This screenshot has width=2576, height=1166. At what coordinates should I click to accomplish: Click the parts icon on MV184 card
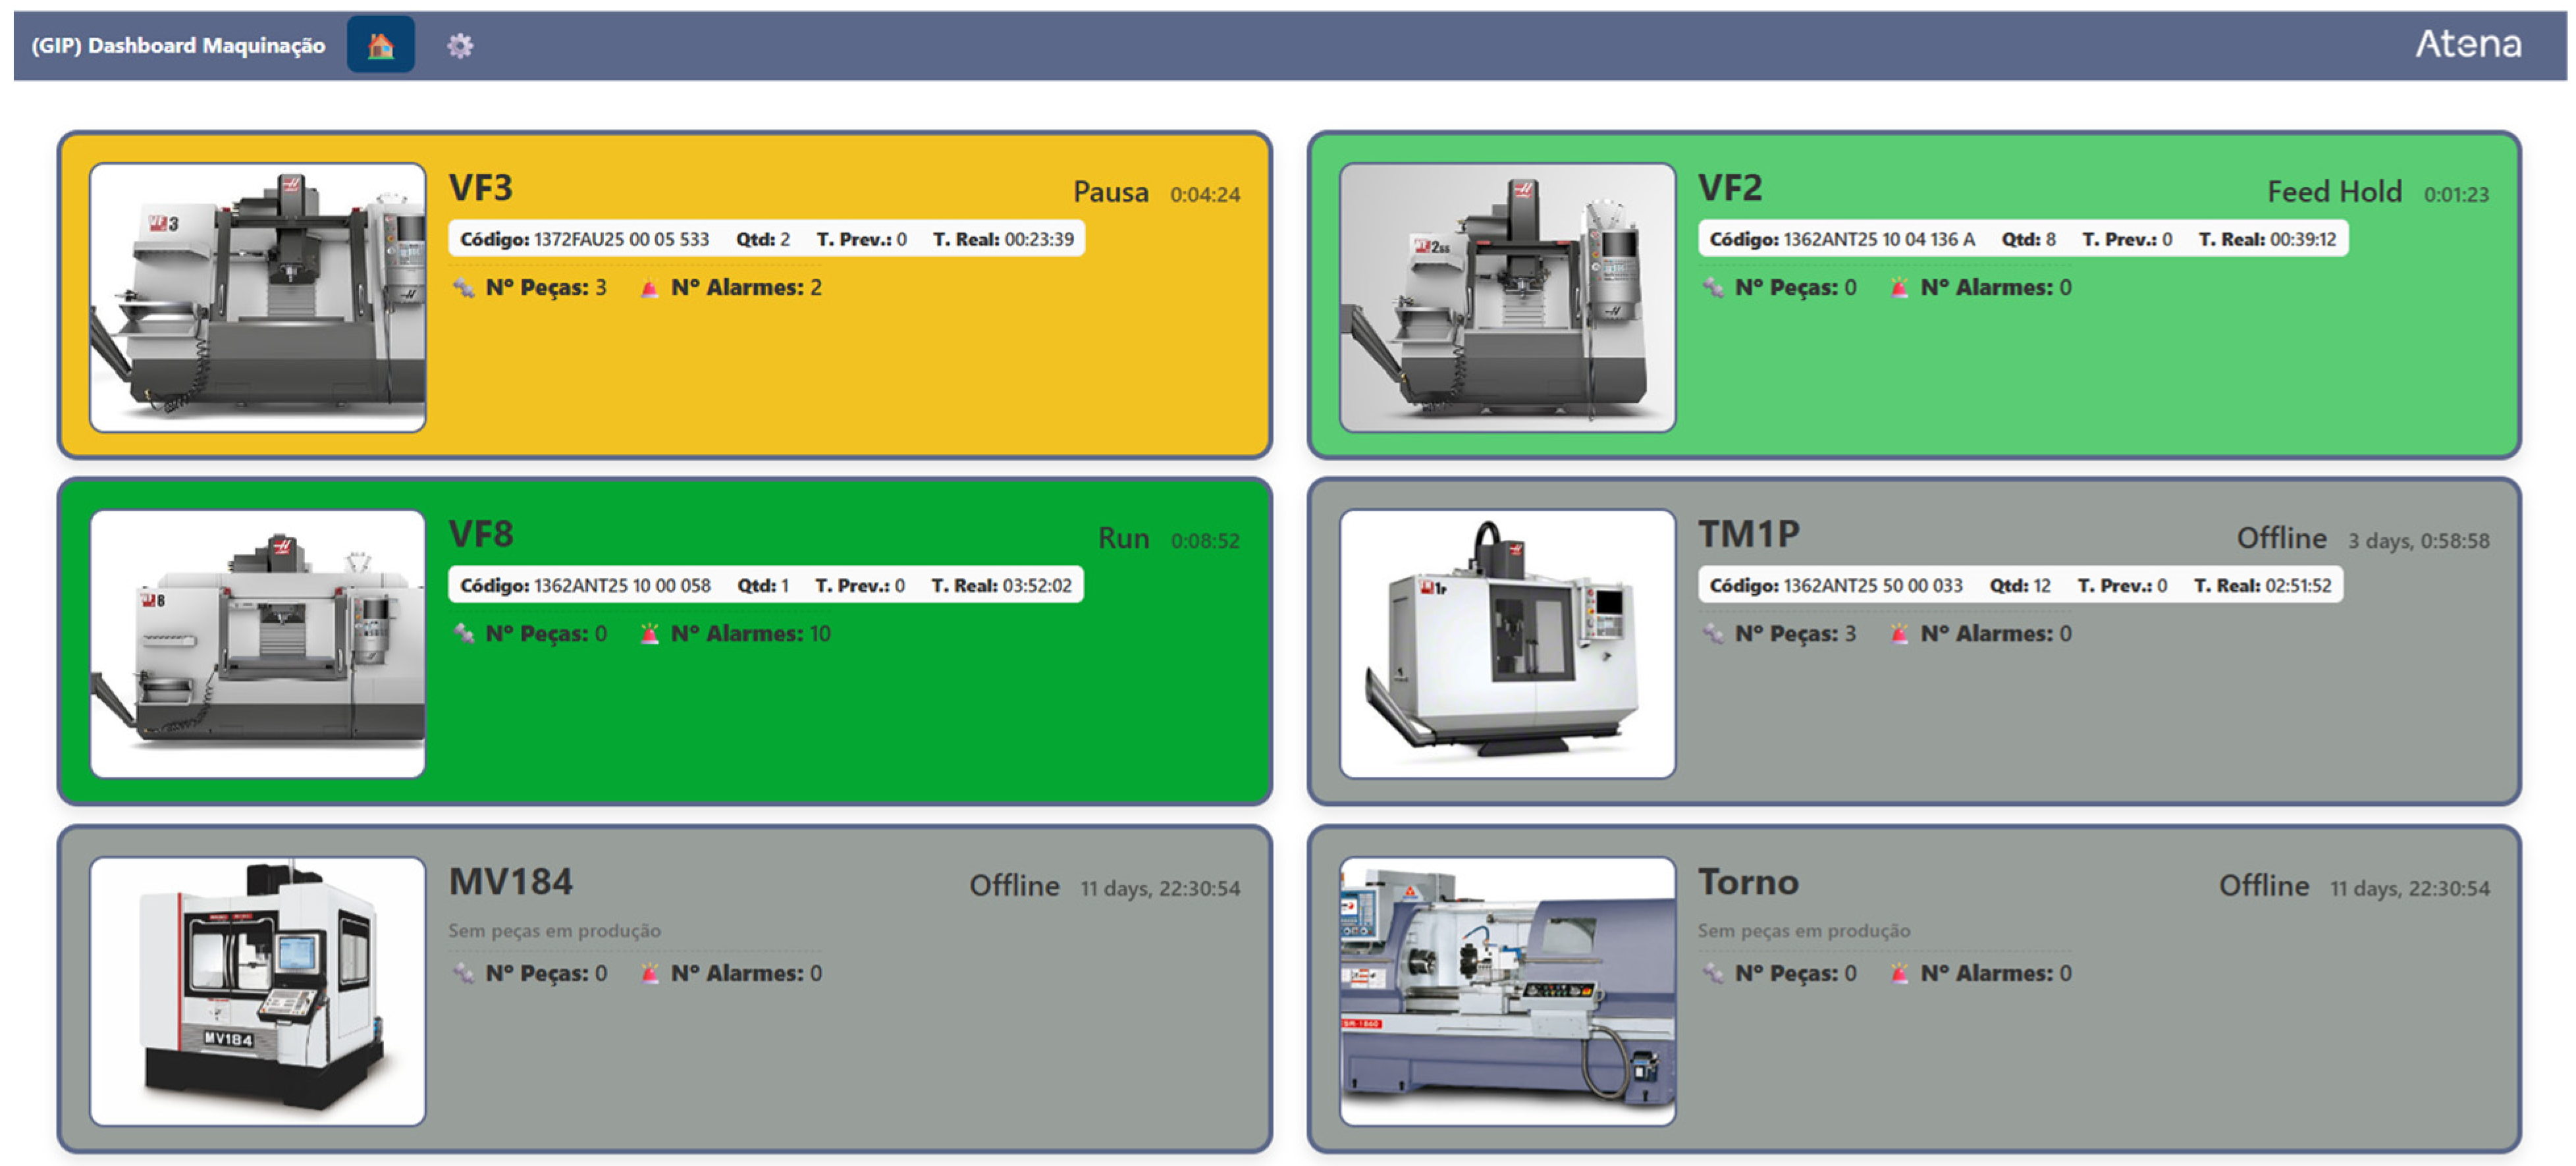tap(463, 973)
